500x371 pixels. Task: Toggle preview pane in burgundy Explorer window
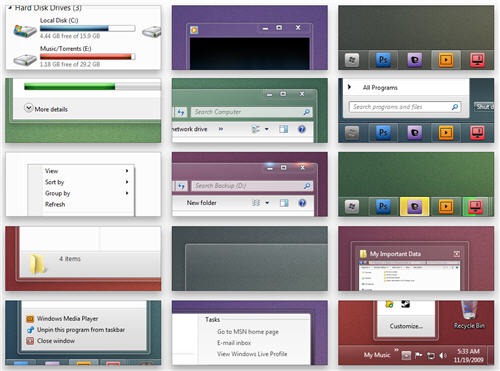click(x=284, y=203)
